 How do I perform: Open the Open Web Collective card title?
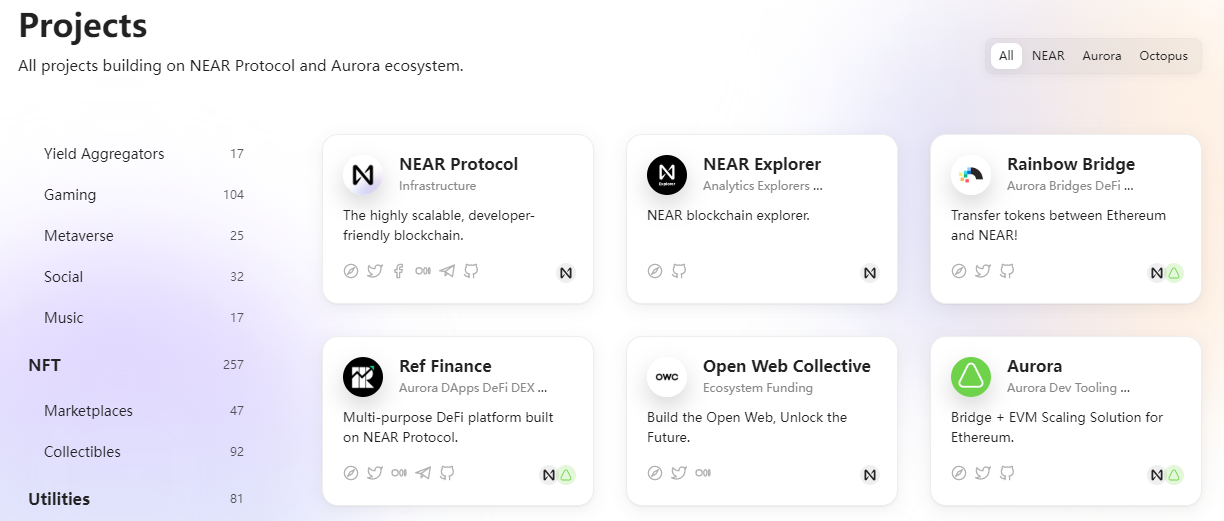787,366
